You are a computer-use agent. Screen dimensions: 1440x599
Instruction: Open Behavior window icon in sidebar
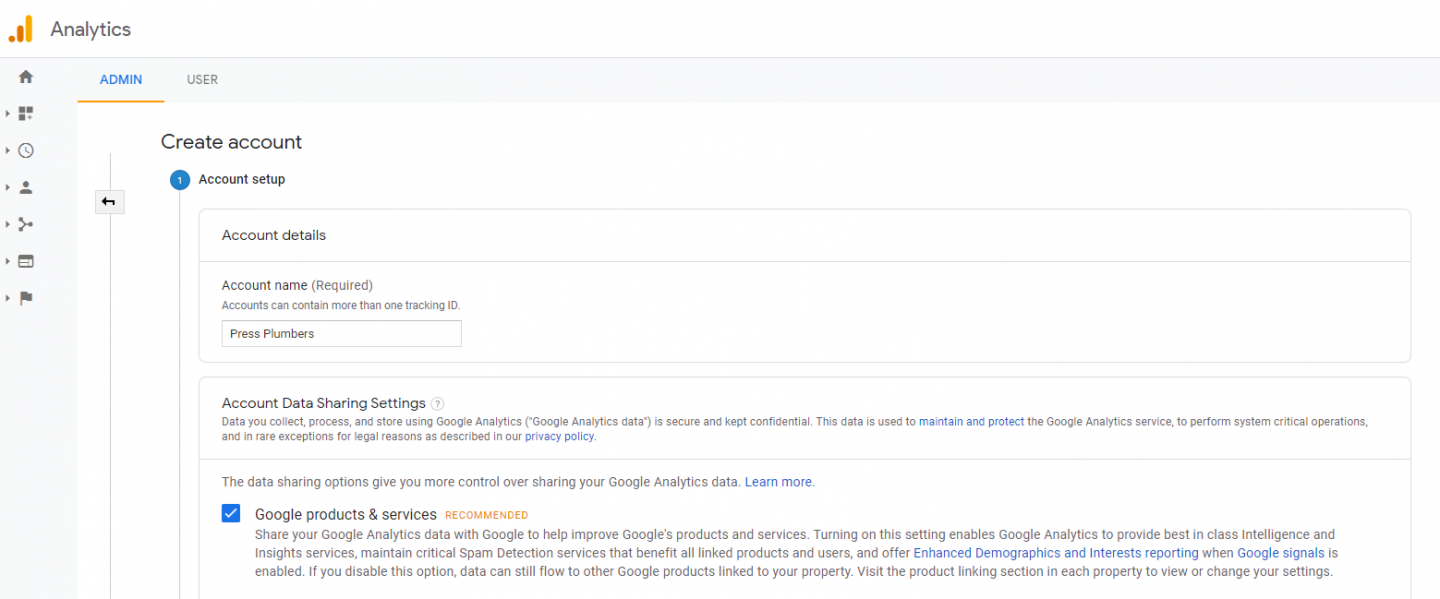point(26,261)
